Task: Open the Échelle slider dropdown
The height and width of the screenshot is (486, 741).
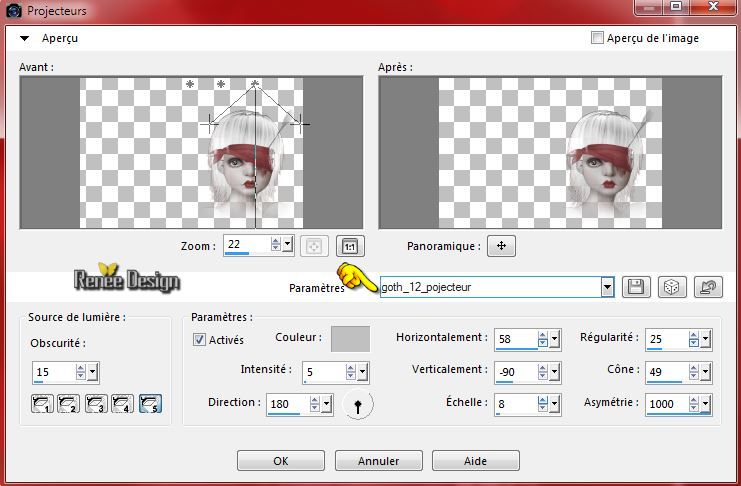Action: [555, 404]
